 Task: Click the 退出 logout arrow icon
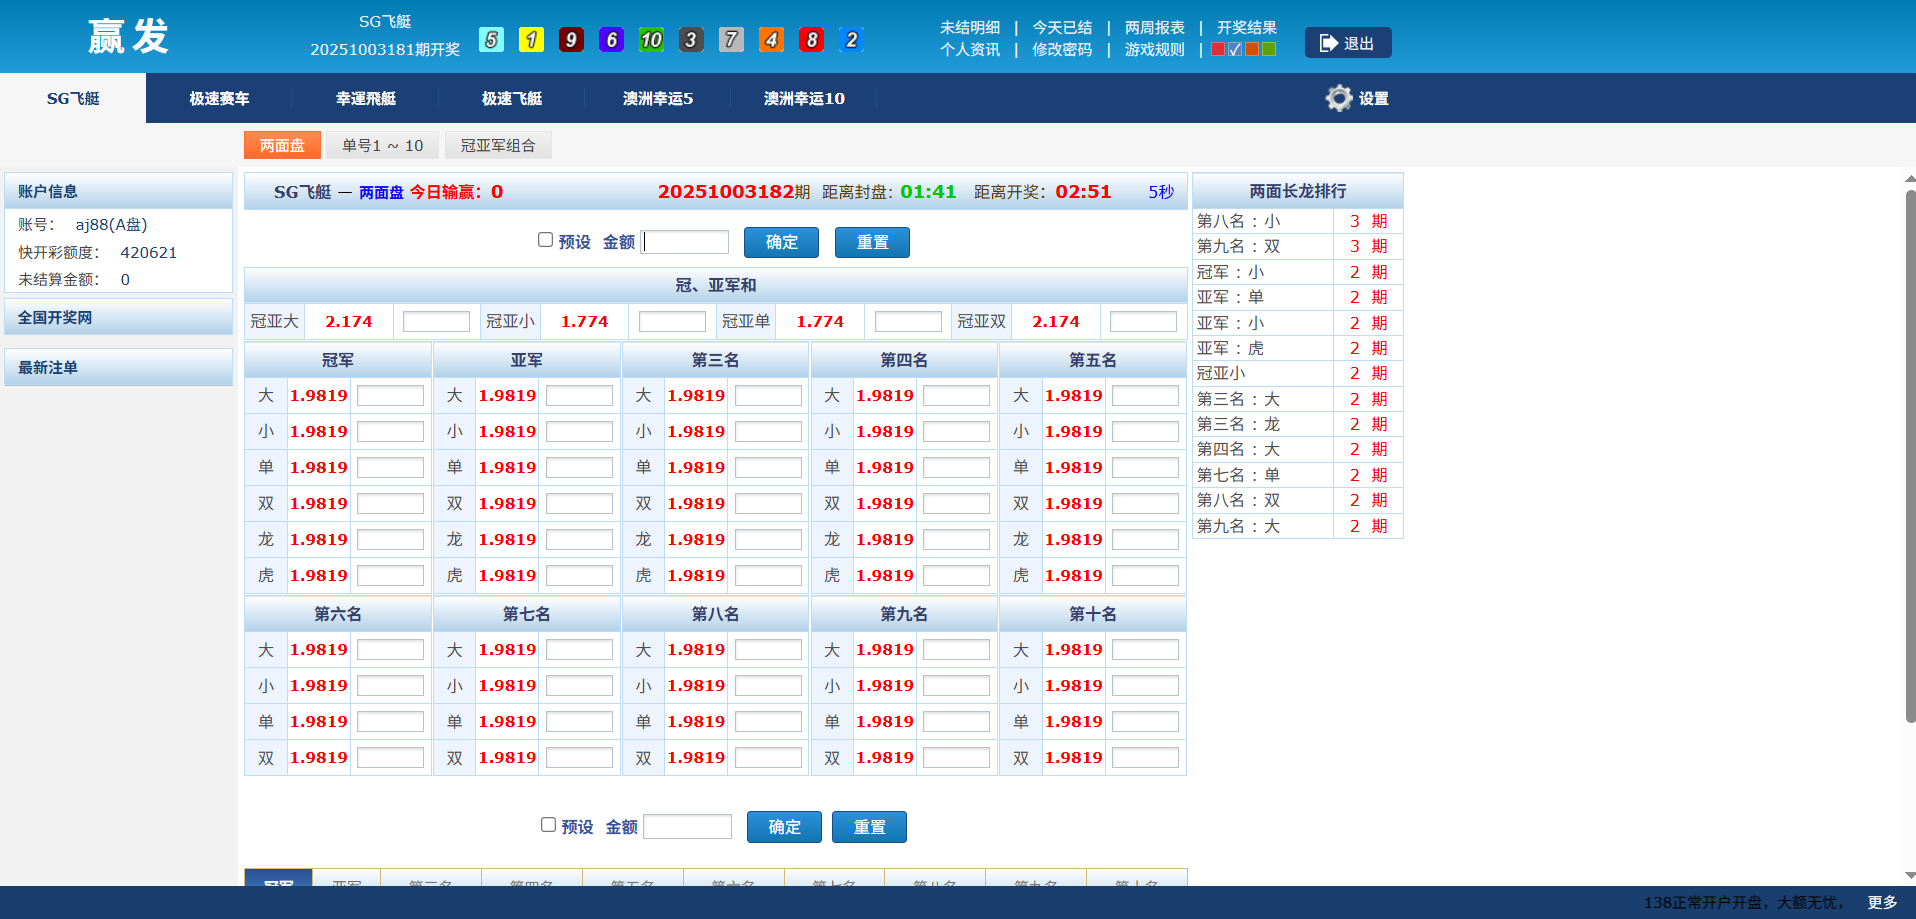1328,43
